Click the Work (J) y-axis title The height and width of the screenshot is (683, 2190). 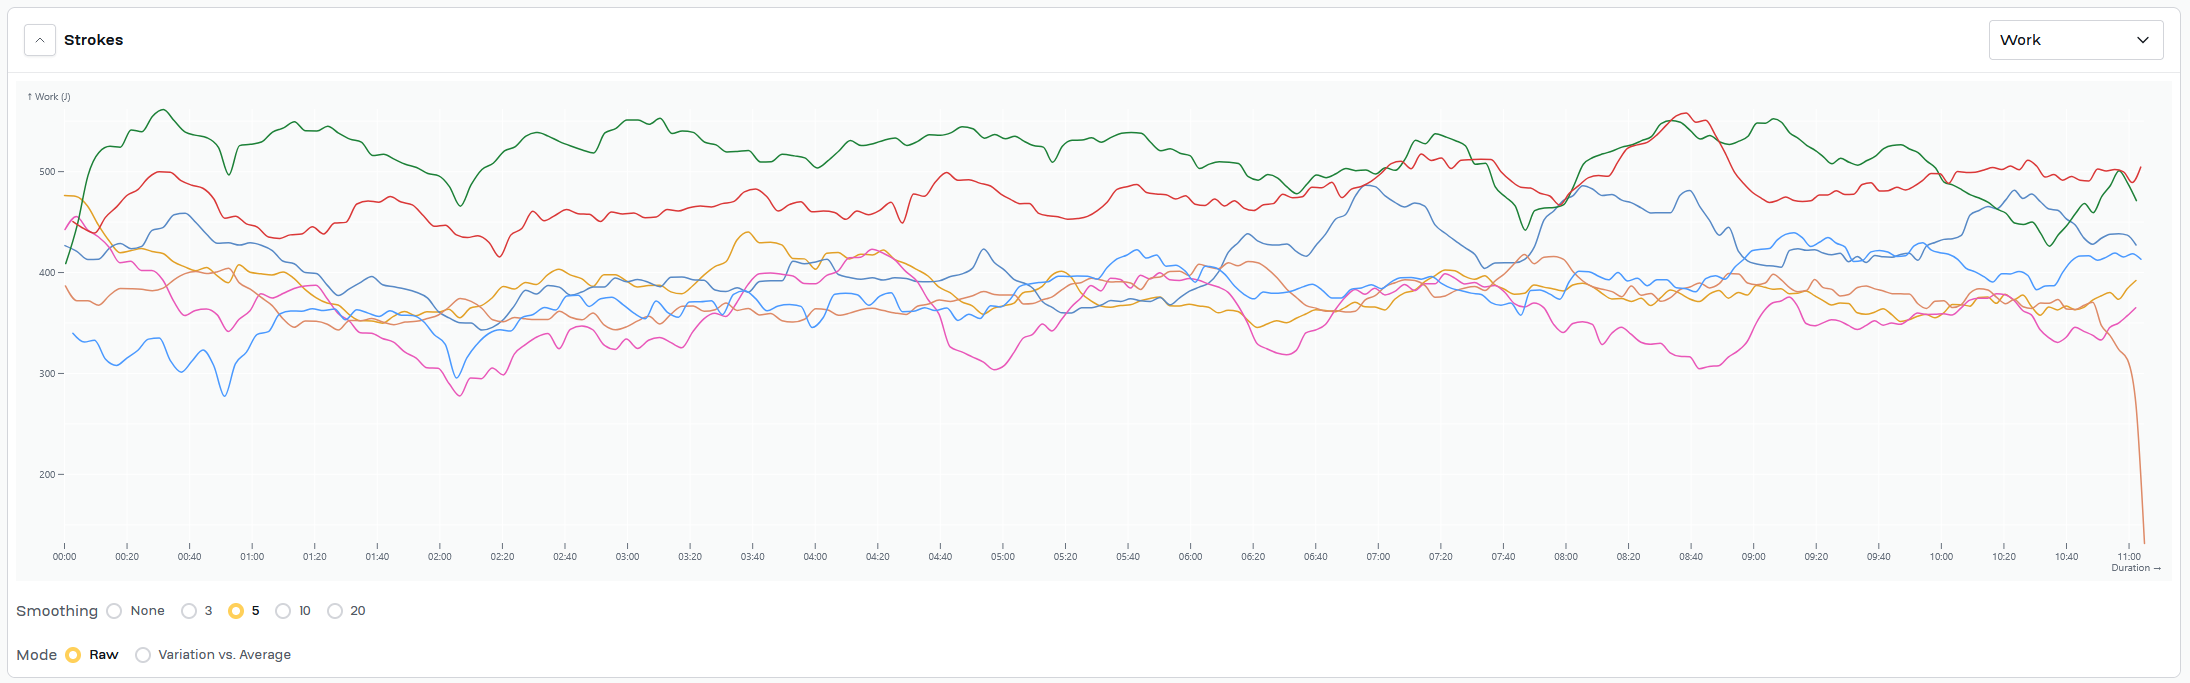(x=49, y=97)
